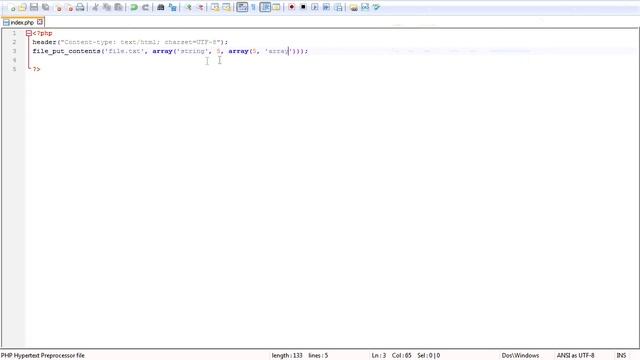Click 'length : 133' in status bar

click(x=287, y=356)
